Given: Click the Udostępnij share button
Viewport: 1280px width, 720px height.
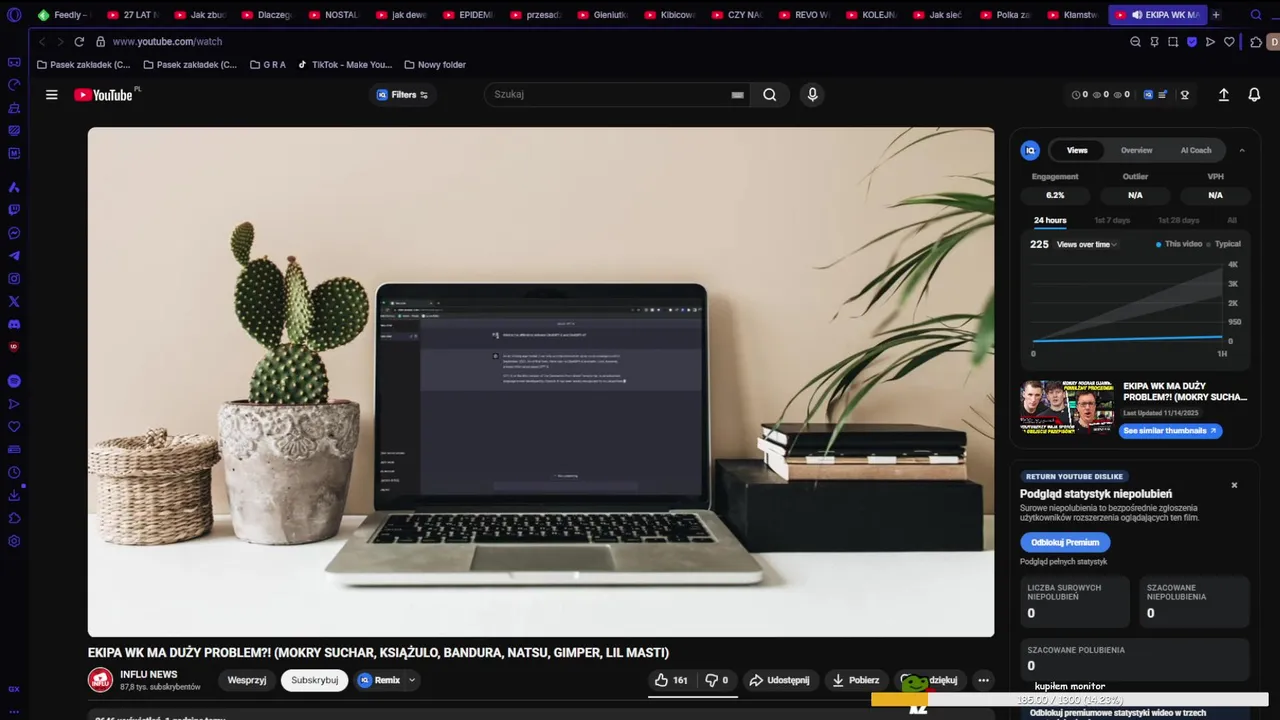Looking at the screenshot, I should (x=779, y=680).
